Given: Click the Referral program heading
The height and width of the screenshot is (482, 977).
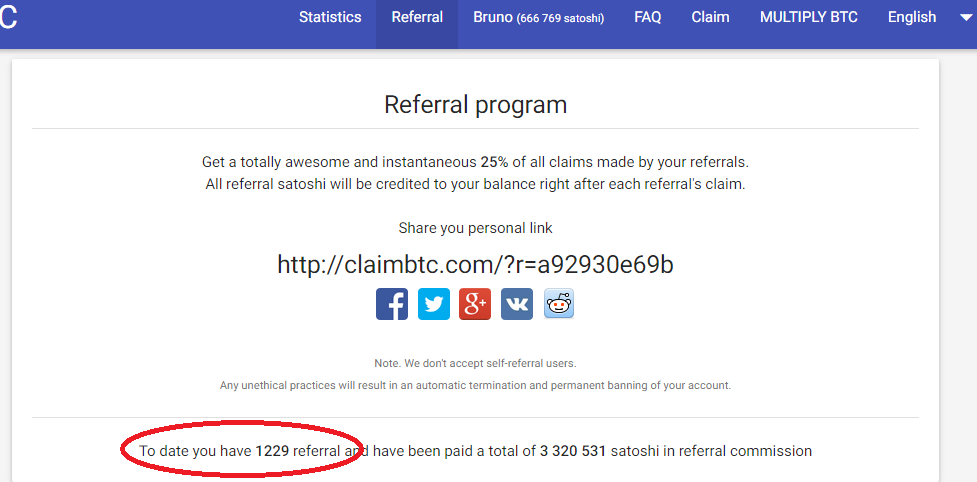Looking at the screenshot, I should point(475,105).
